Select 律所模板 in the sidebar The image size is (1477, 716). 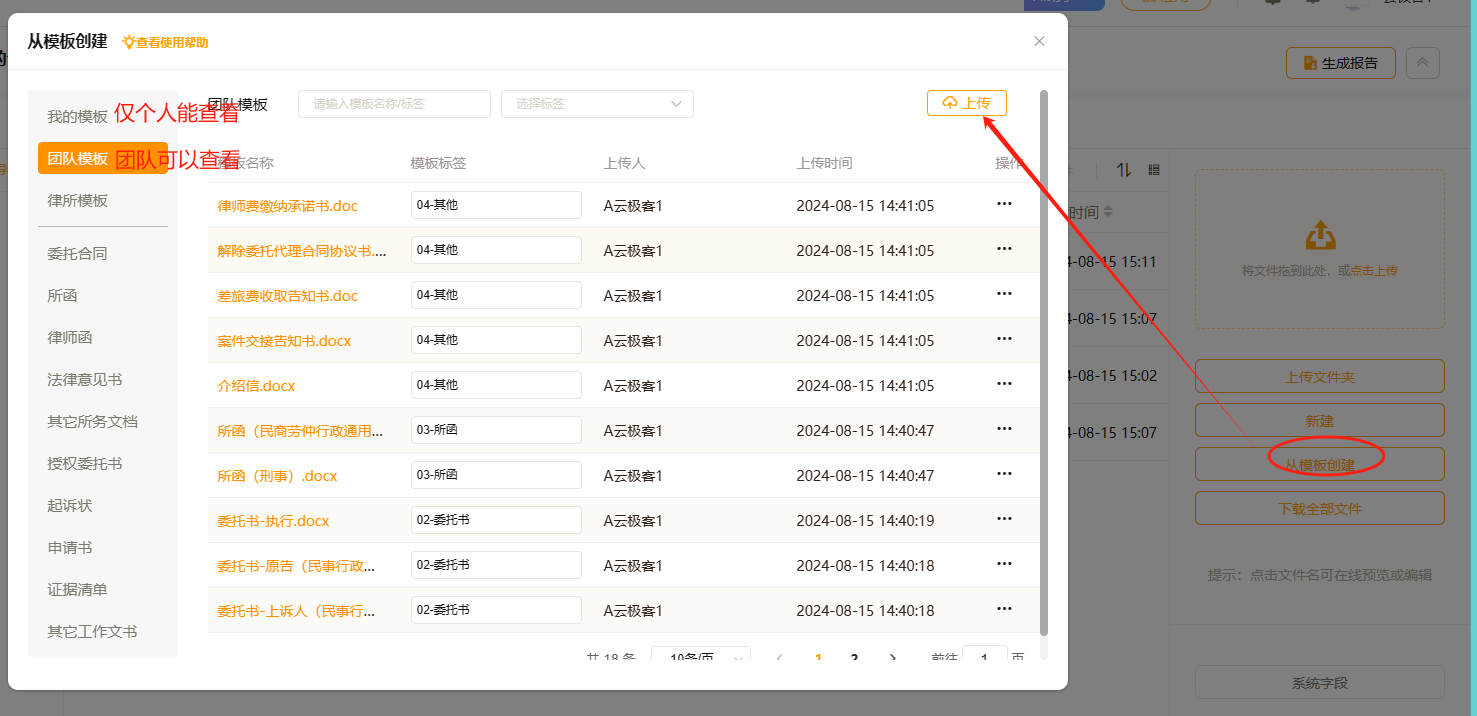77,201
